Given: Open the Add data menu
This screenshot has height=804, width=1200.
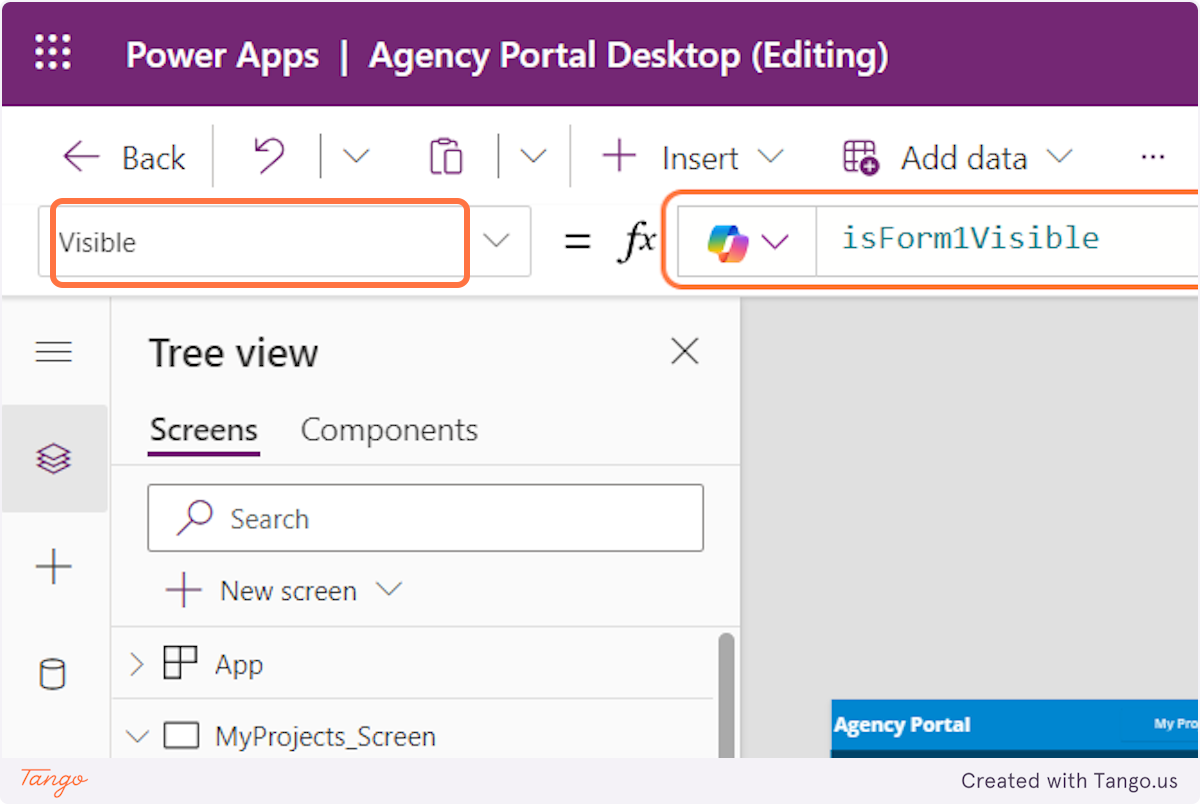Looking at the screenshot, I should tap(957, 157).
